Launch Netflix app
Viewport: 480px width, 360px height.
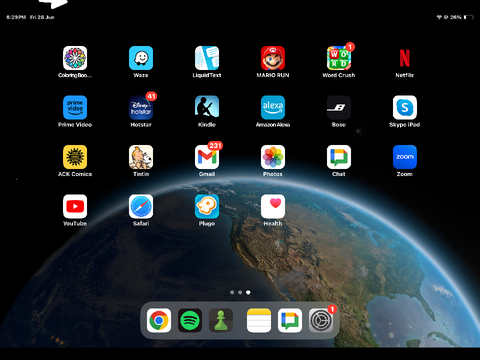pos(405,58)
